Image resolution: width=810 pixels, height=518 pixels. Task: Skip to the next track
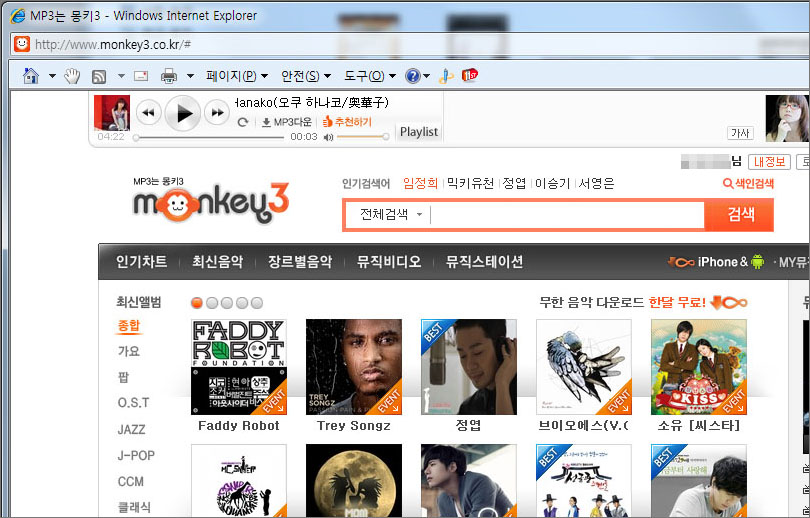[216, 113]
